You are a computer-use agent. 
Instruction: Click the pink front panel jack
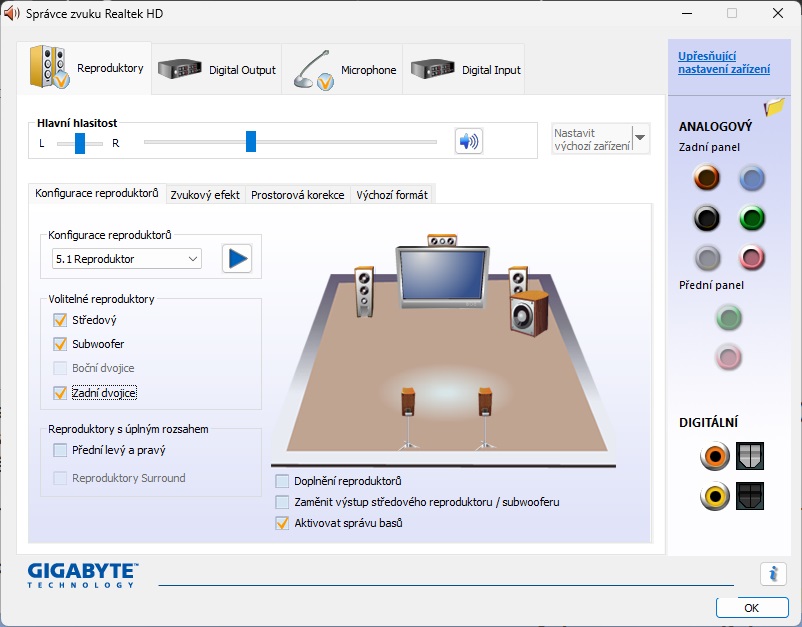728,357
